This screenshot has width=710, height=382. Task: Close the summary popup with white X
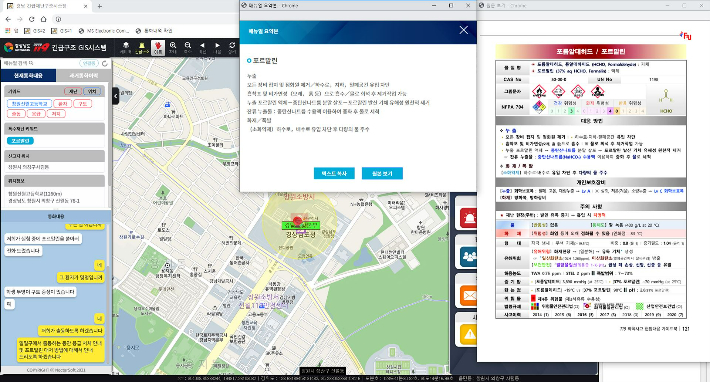[x=463, y=30]
